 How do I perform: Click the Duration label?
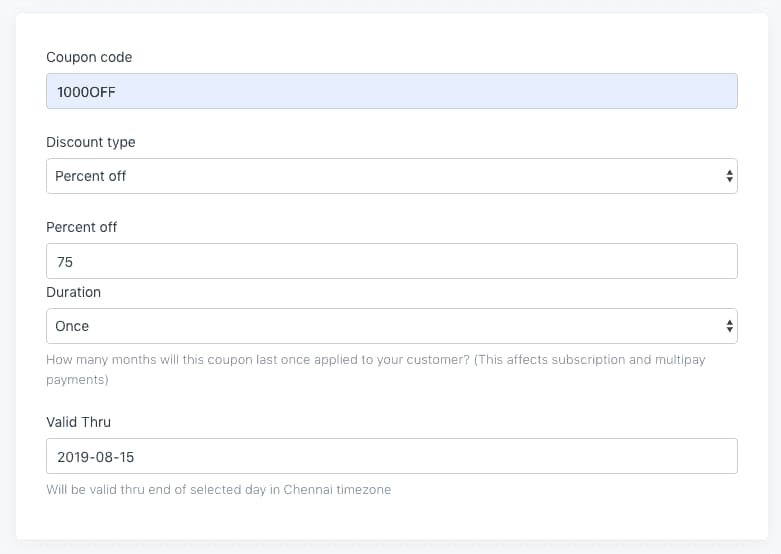tap(73, 292)
